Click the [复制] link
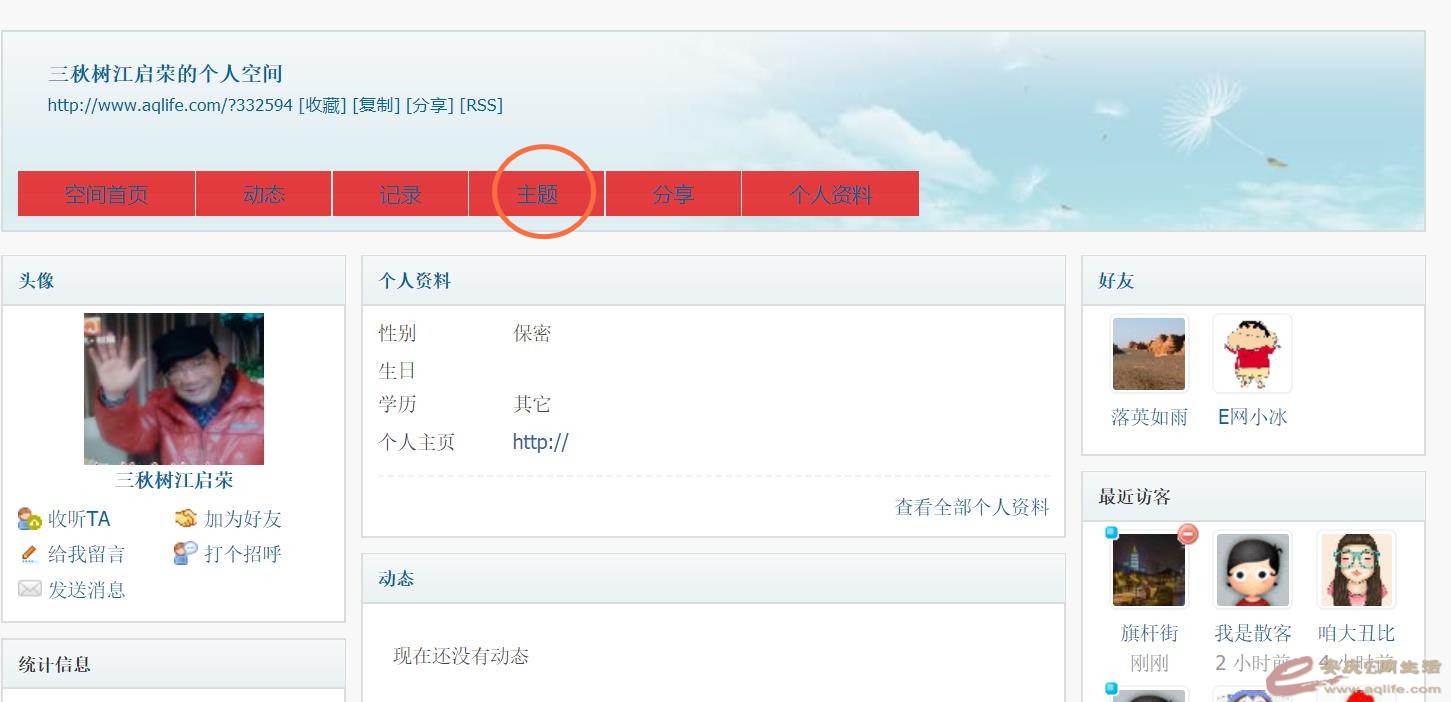 click(377, 105)
